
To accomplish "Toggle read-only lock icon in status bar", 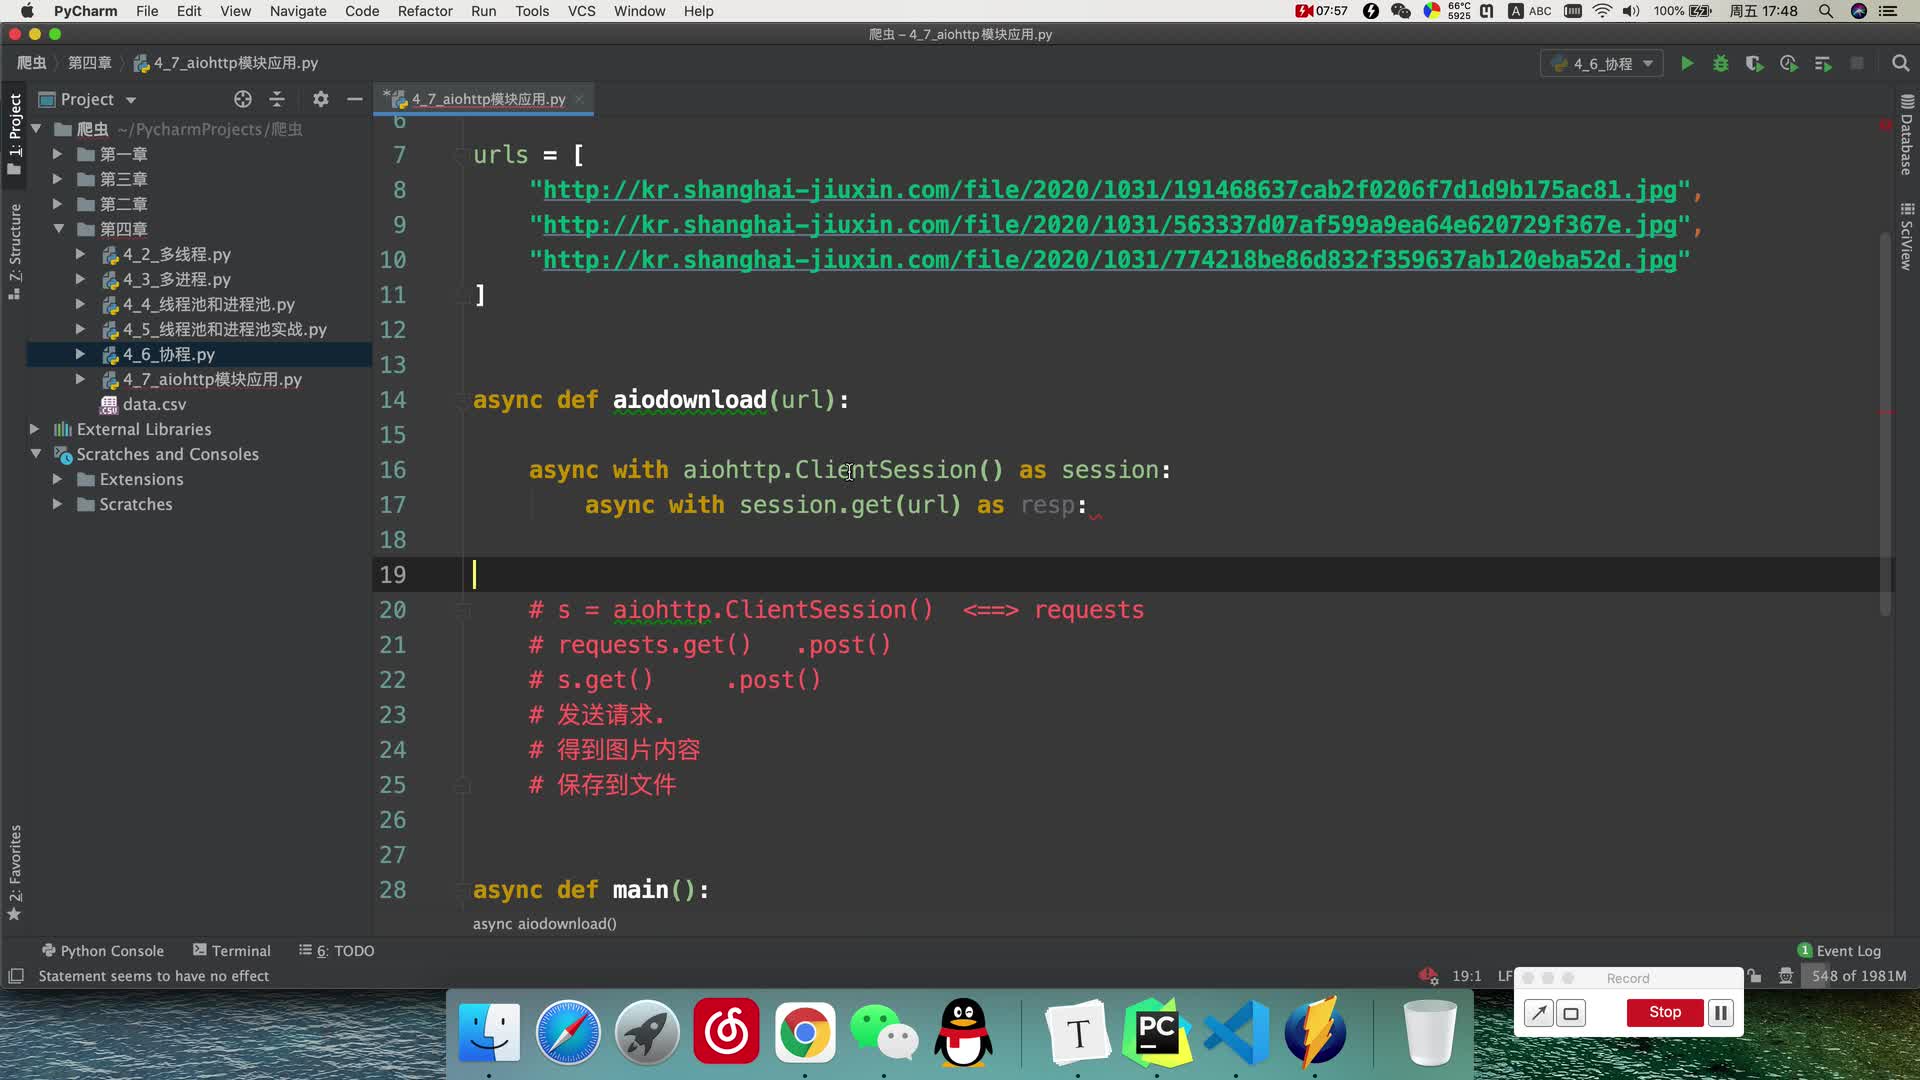I will (1754, 976).
